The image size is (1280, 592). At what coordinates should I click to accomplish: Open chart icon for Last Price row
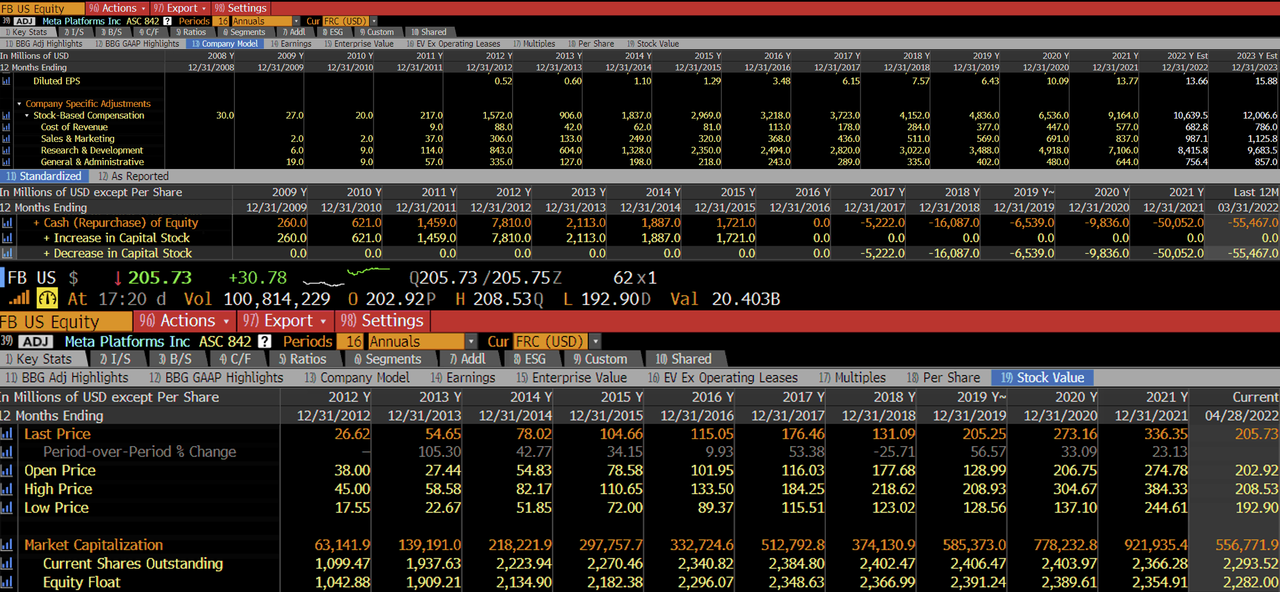pyautogui.click(x=7, y=434)
